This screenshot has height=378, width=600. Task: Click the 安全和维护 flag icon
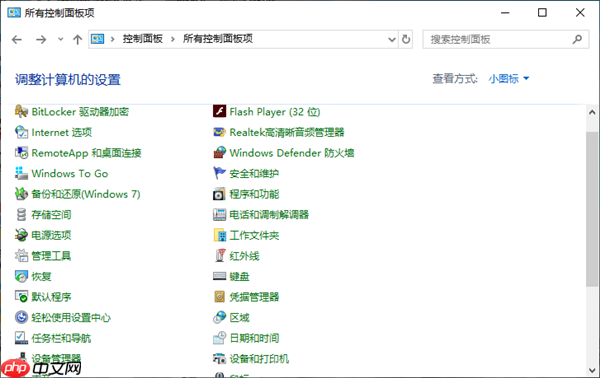coord(219,173)
